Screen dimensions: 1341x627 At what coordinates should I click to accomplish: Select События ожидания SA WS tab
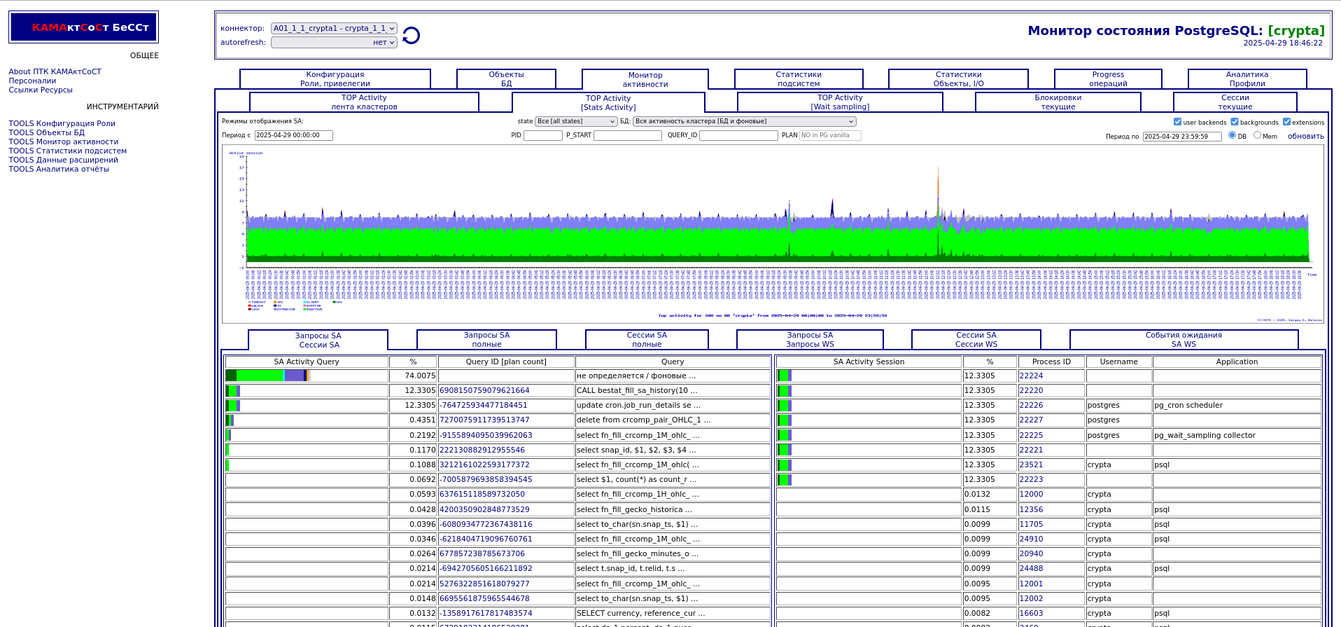pyautogui.click(x=1183, y=340)
